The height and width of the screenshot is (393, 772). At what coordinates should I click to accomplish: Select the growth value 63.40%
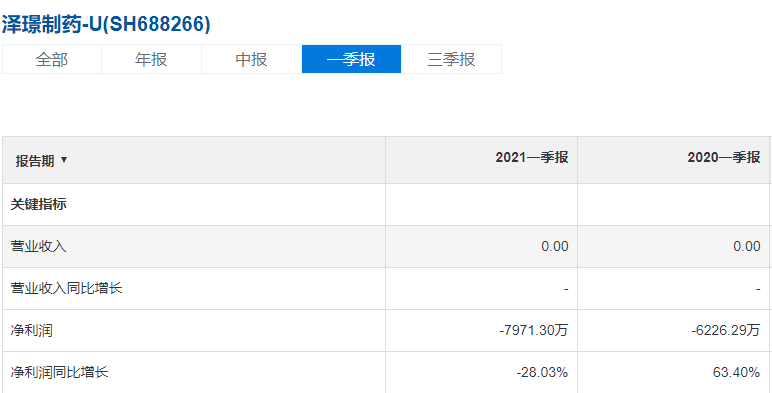pyautogui.click(x=737, y=372)
